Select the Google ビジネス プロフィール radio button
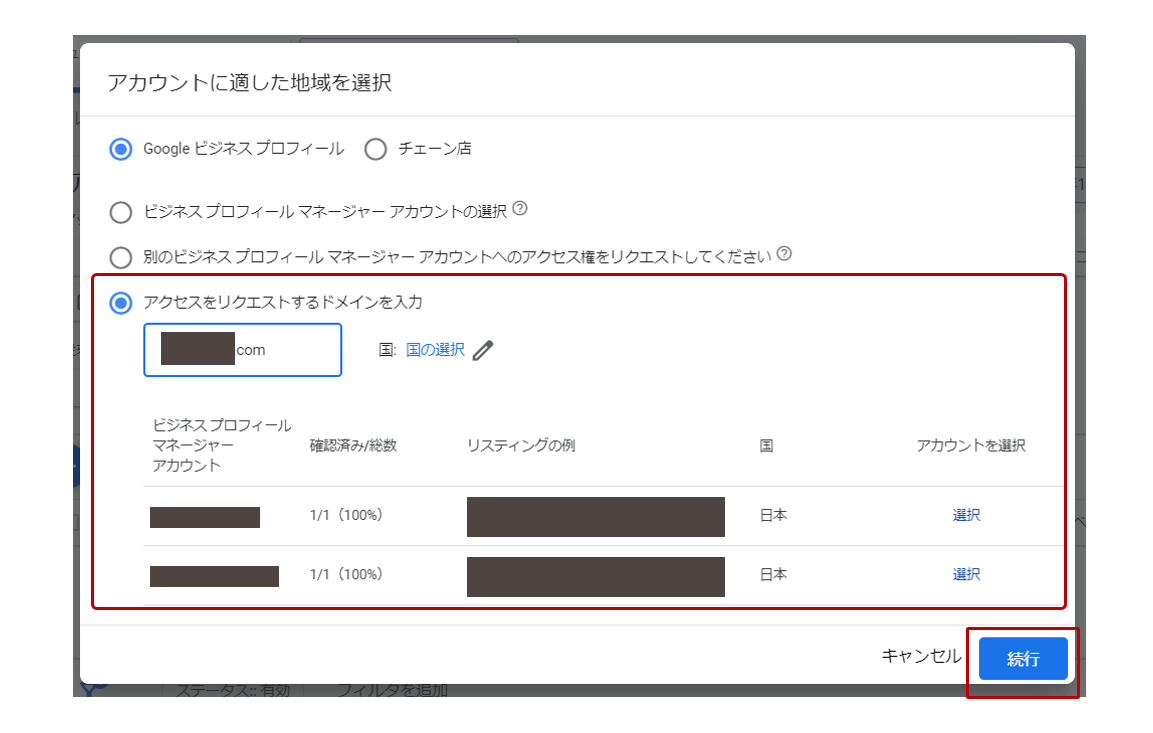This screenshot has width=1153, height=733. click(x=120, y=148)
